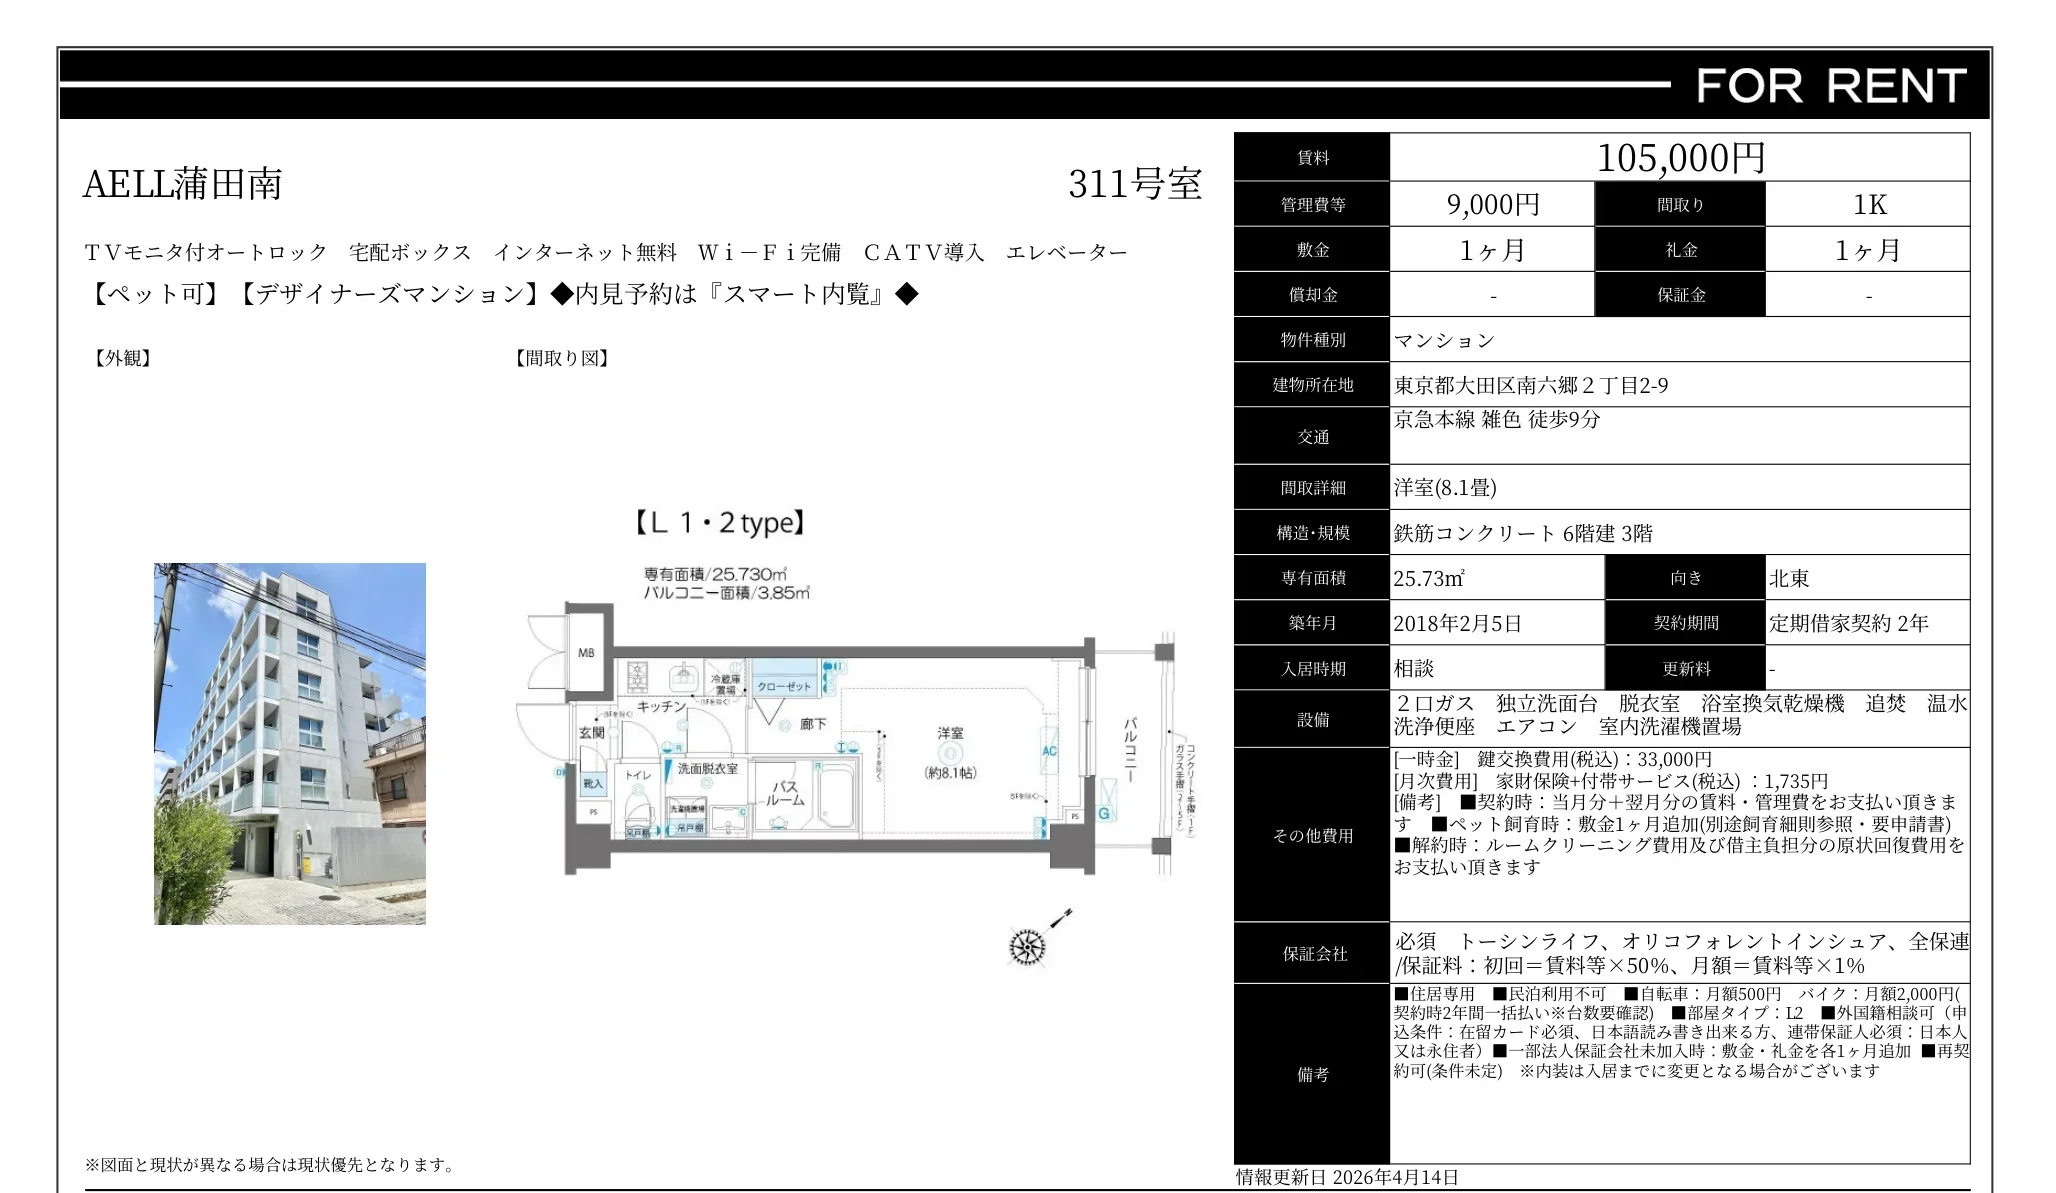Screen dimensions: 2056x1193
Task: Click the クローゼット label on the floor plan
Action: coord(782,686)
